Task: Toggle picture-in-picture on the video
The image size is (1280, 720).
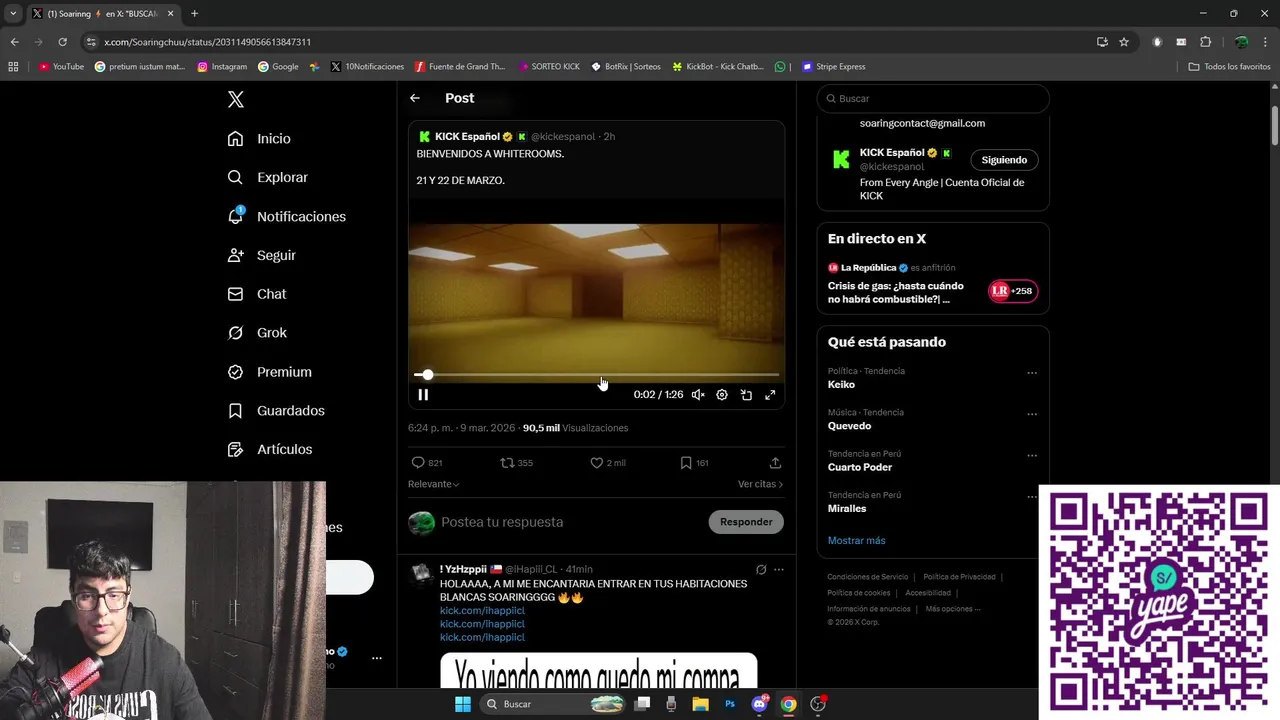Action: click(x=746, y=395)
